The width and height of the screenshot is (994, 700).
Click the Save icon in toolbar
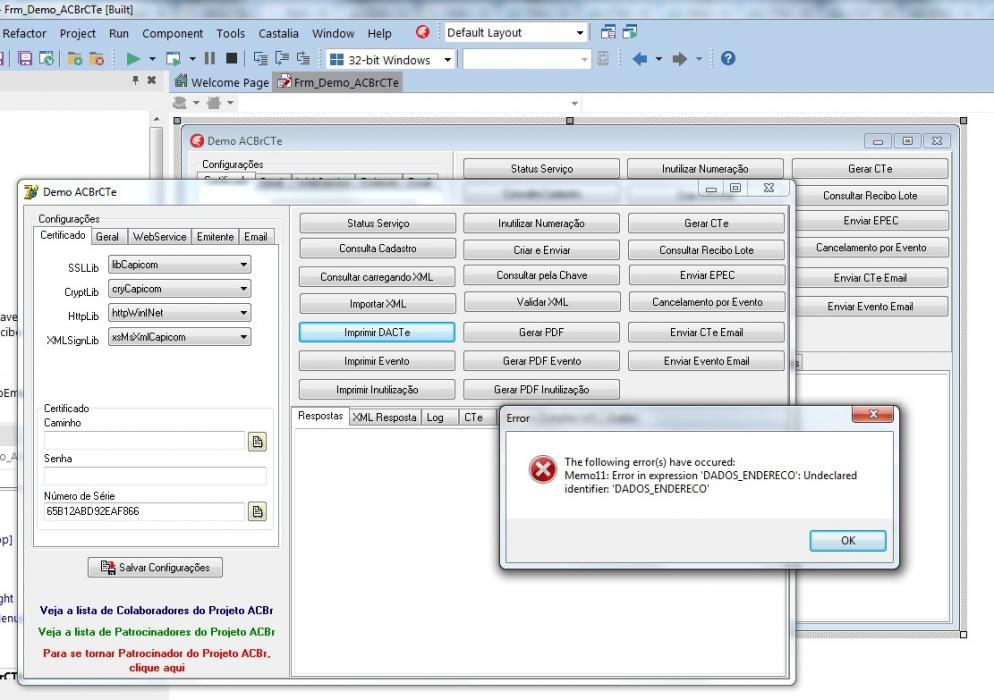pos(25,59)
